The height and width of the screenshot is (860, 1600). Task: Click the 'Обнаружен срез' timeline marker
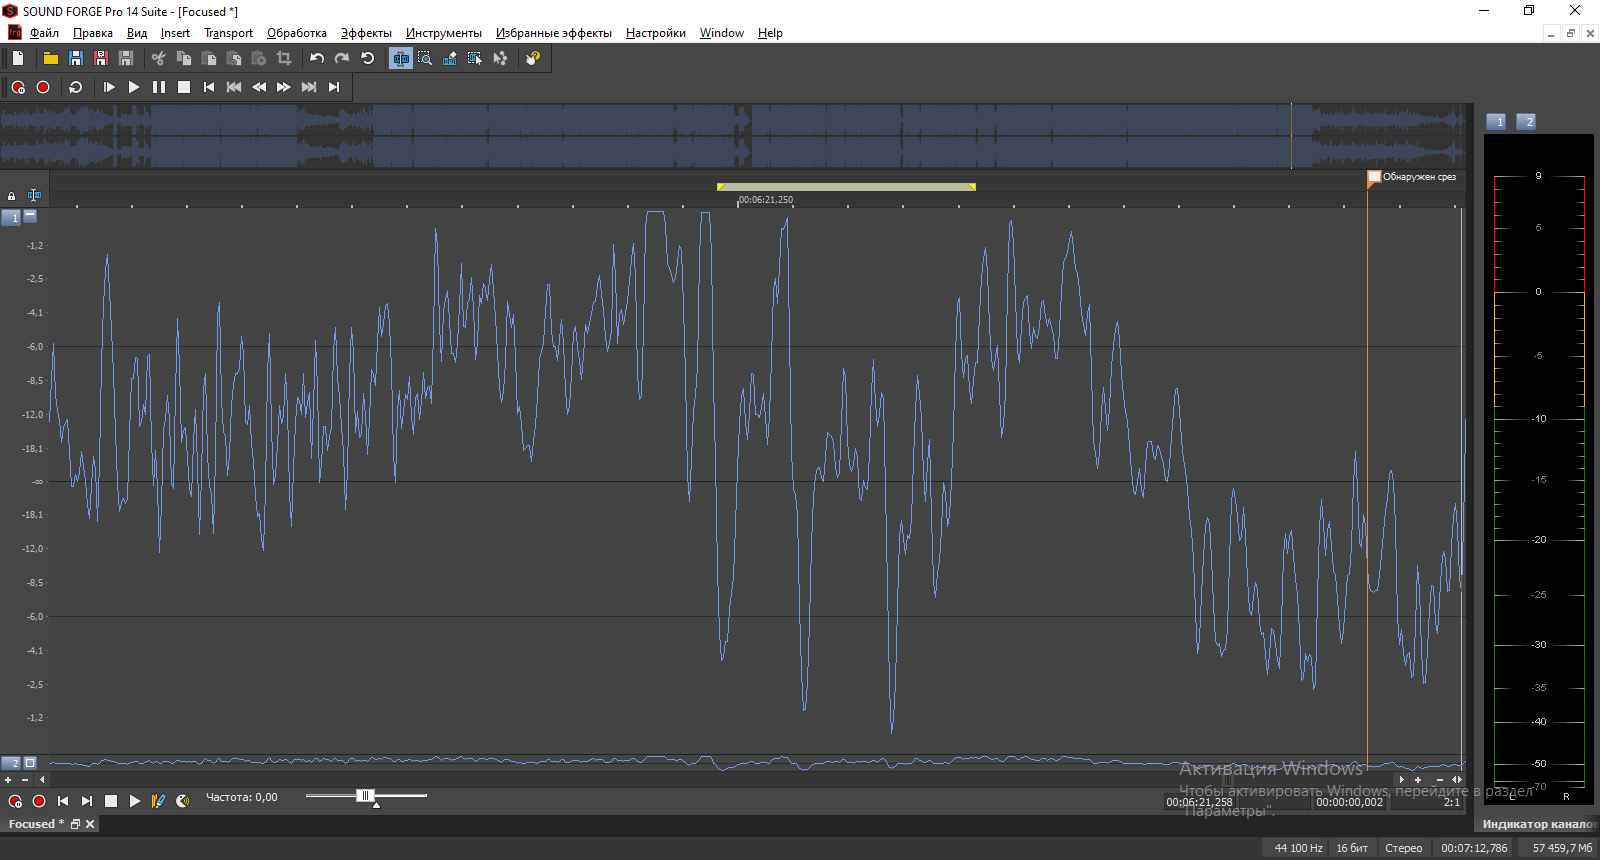(x=1374, y=177)
